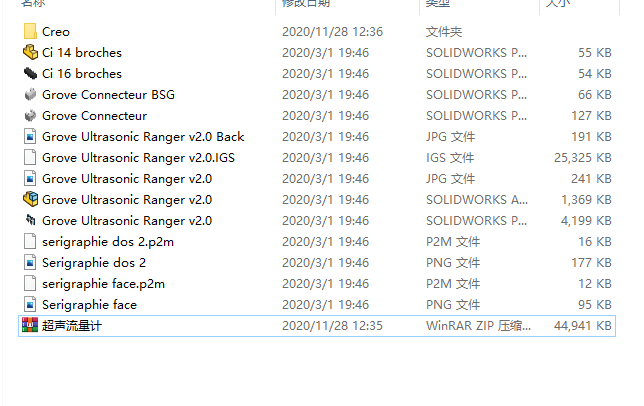Select the SolidWorks assembly Grove Ultrasonic Ranger v2.0 name
The height and width of the screenshot is (406, 644).
click(127, 200)
